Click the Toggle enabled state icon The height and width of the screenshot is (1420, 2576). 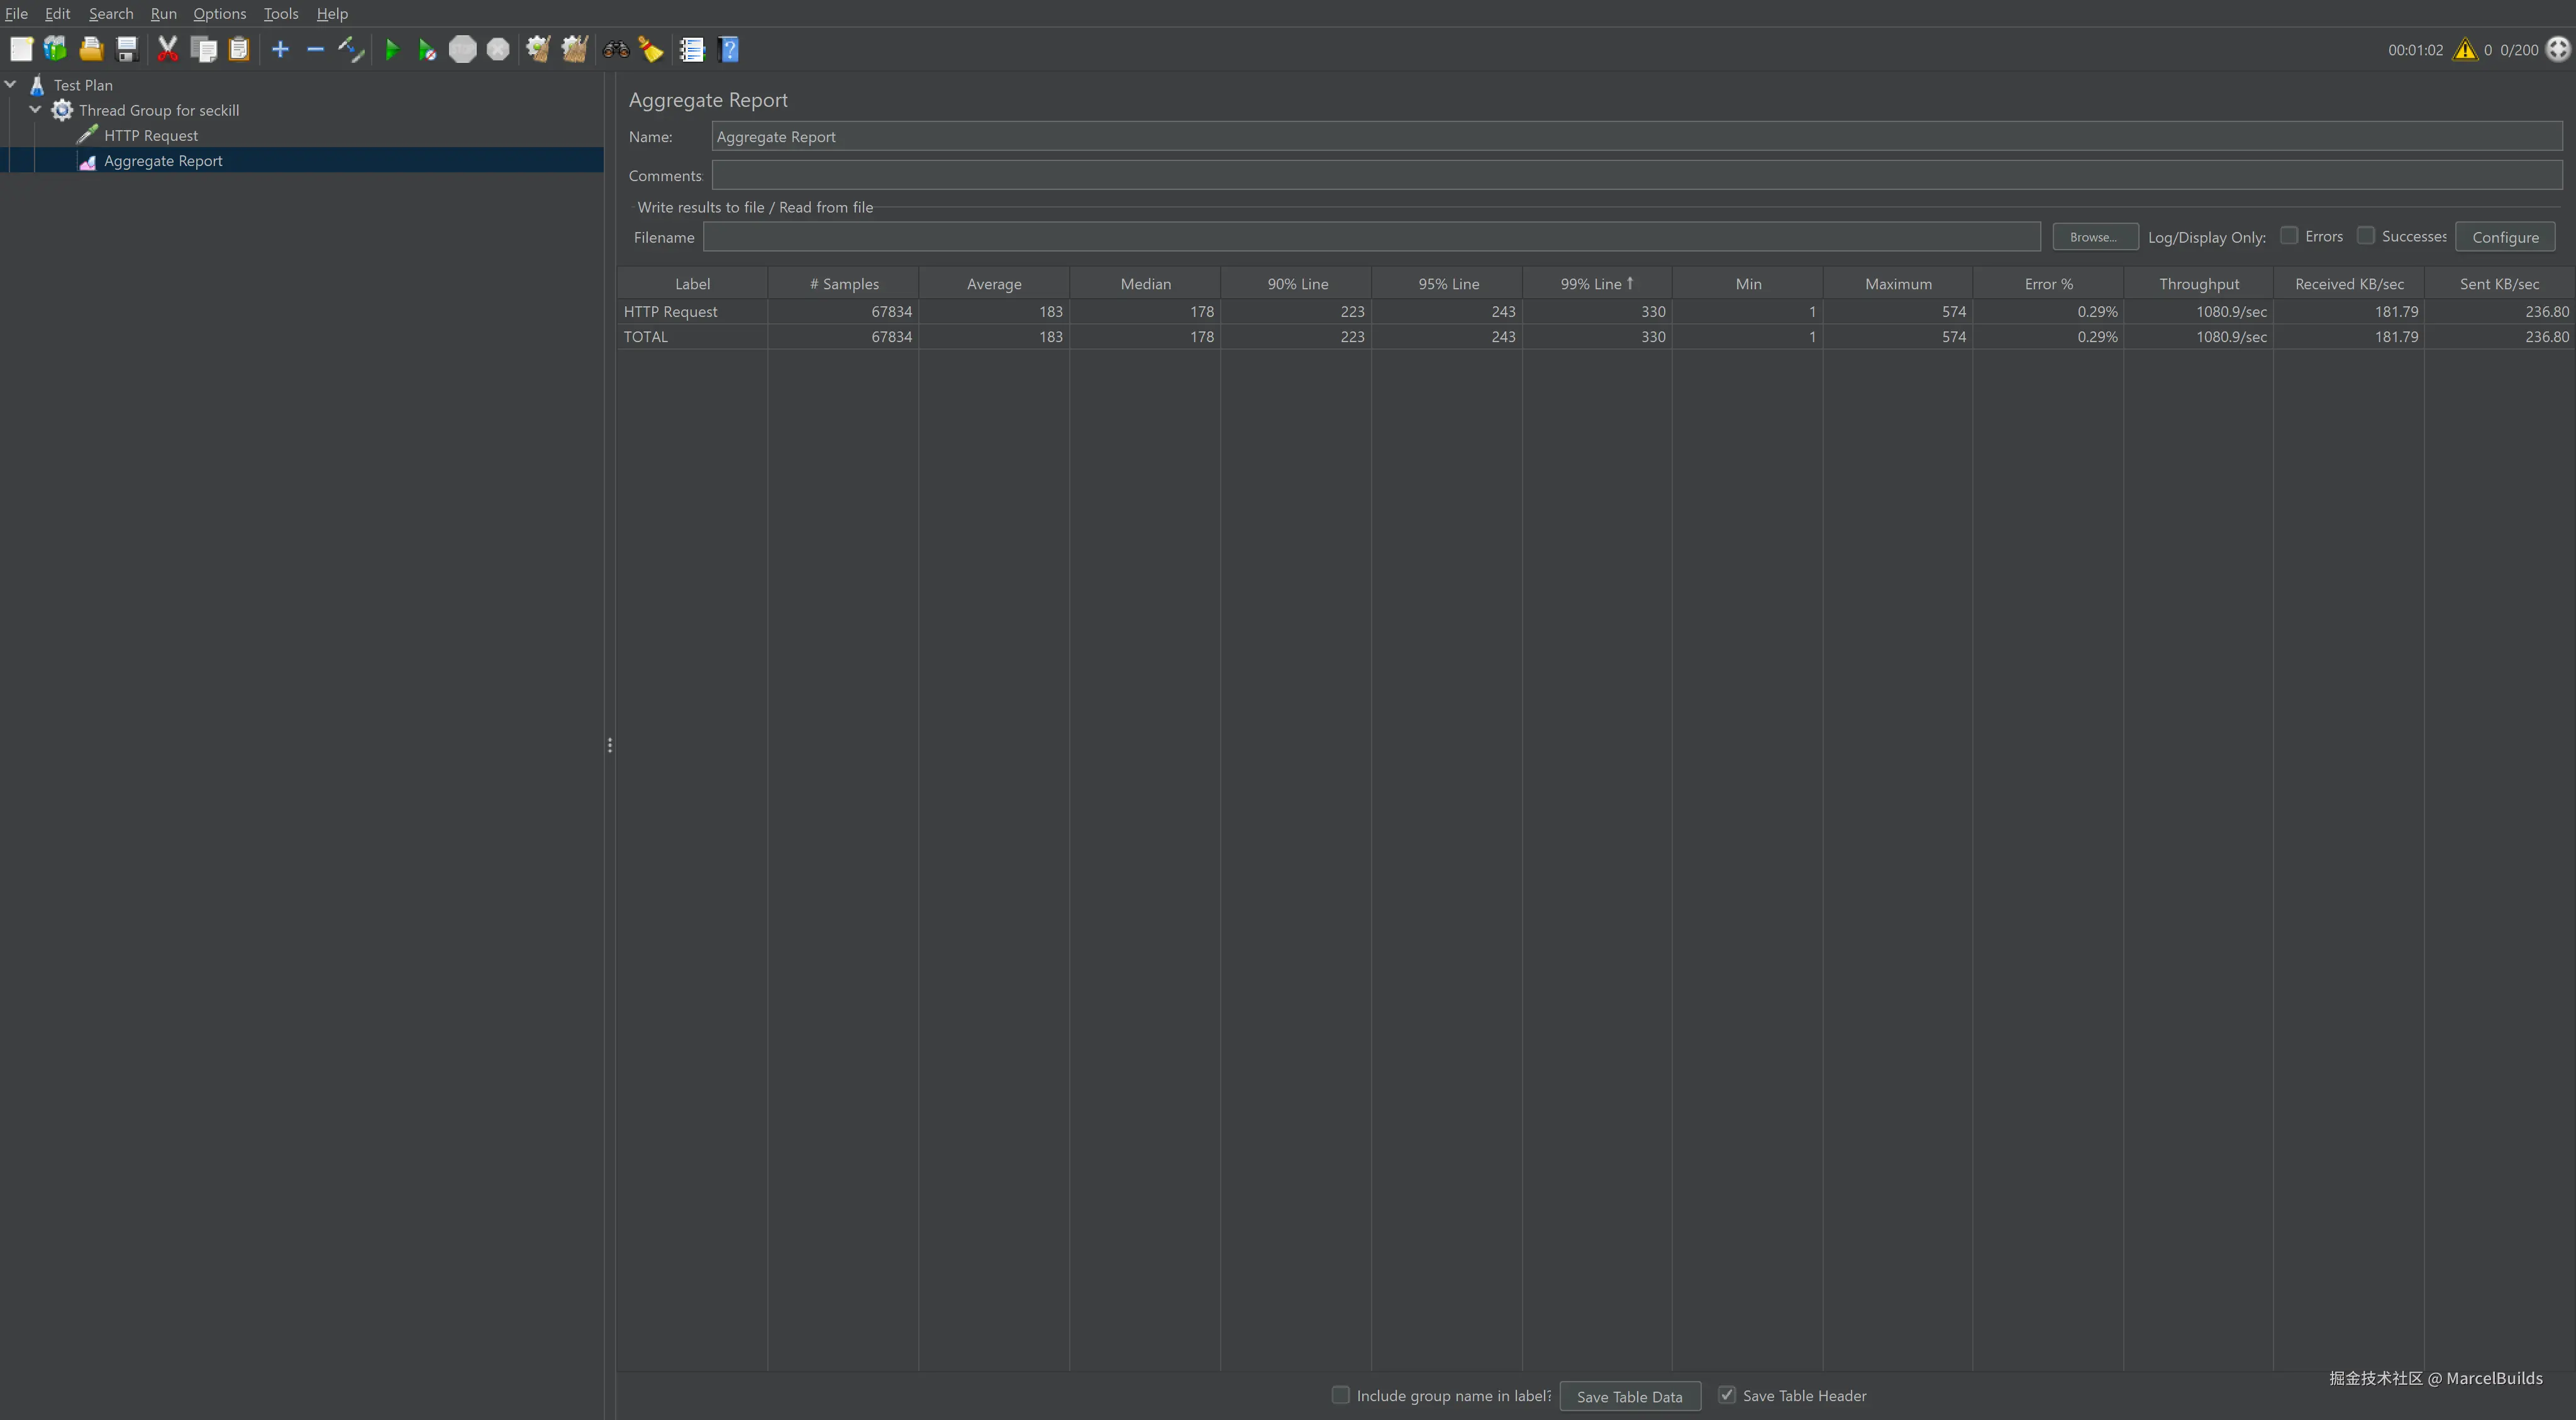coord(351,49)
